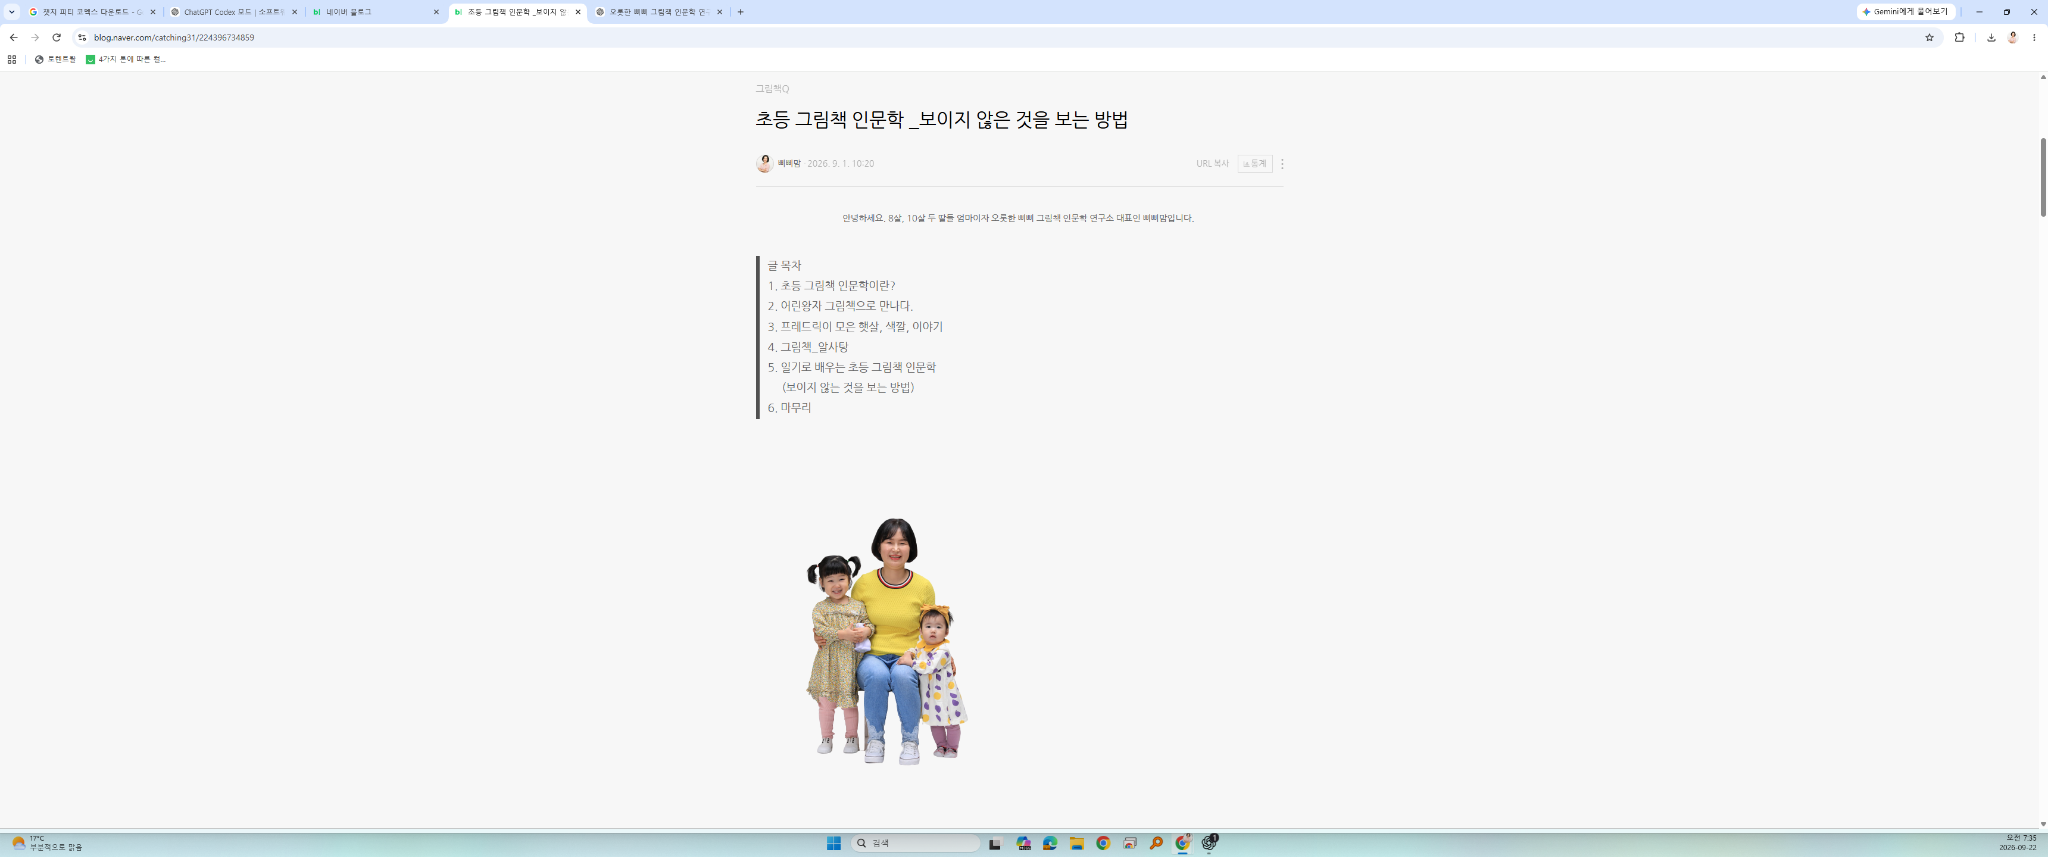This screenshot has height=857, width=2048.
Task: Open the 그림책Q category link
Action: click(772, 89)
